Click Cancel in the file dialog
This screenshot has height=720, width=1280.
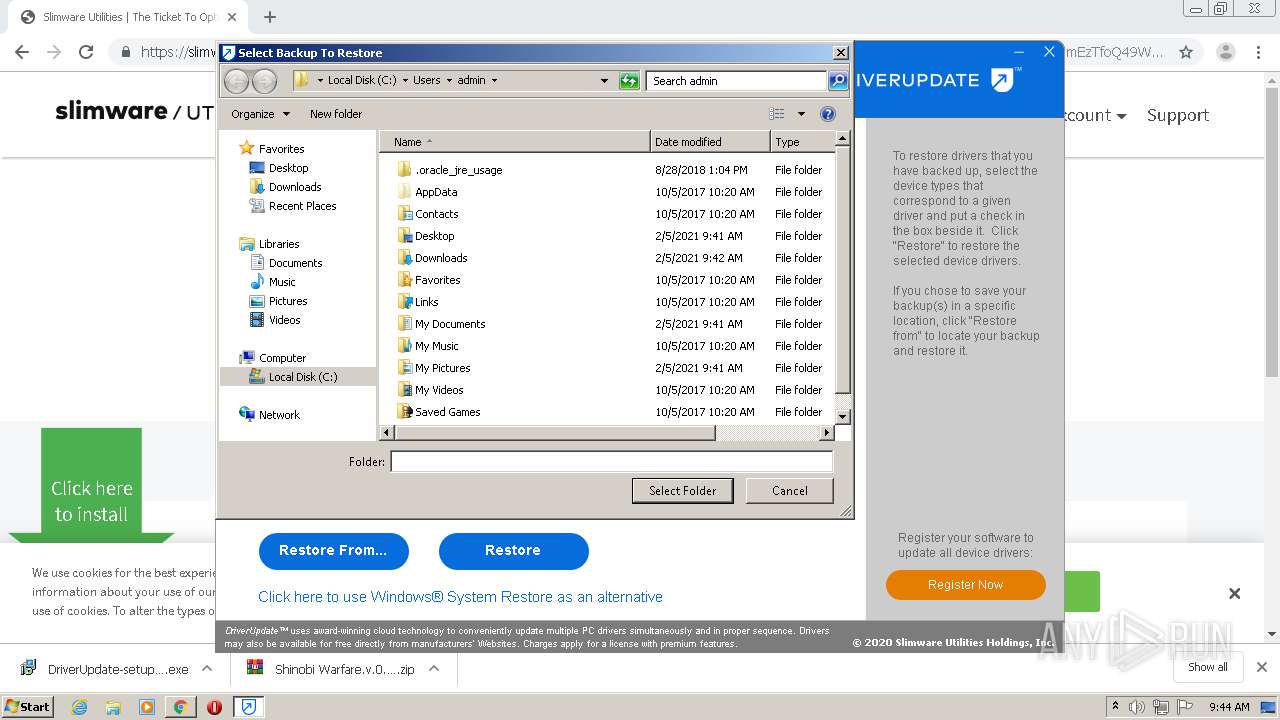[790, 491]
